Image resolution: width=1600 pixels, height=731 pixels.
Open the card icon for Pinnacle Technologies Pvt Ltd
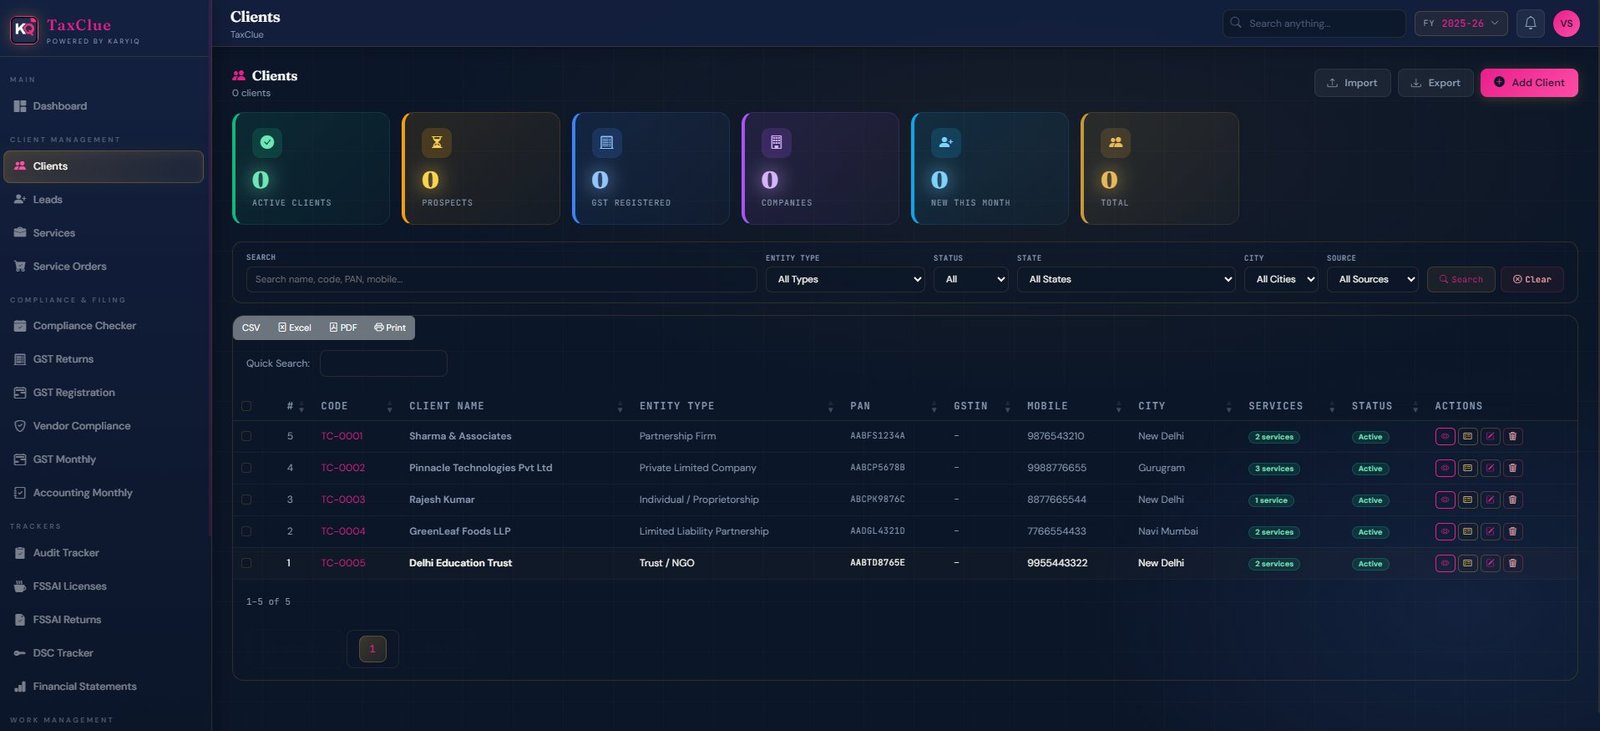tap(1467, 468)
